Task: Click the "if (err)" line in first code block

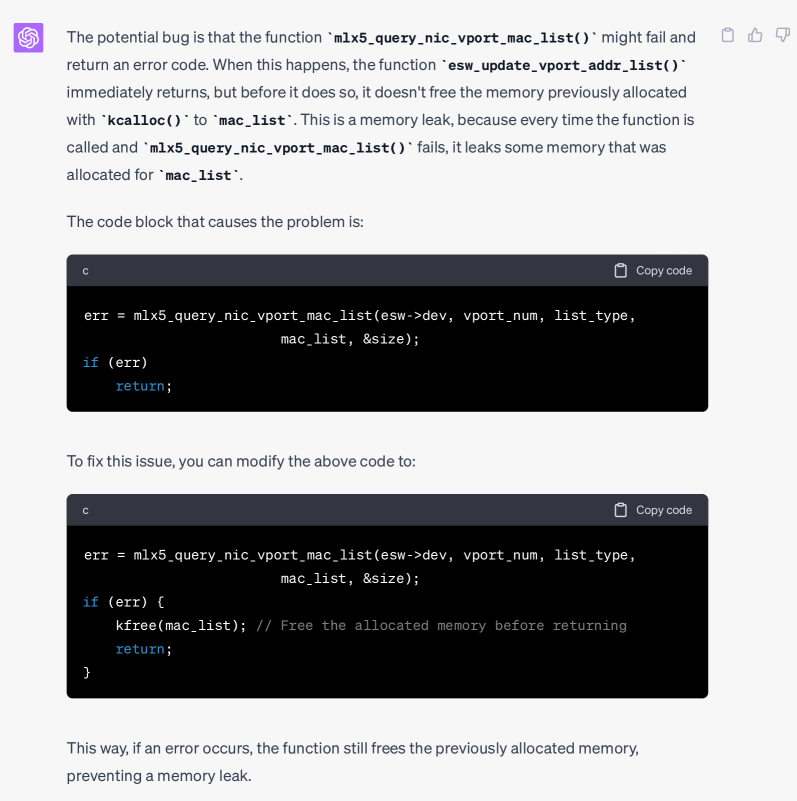Action: [115, 362]
